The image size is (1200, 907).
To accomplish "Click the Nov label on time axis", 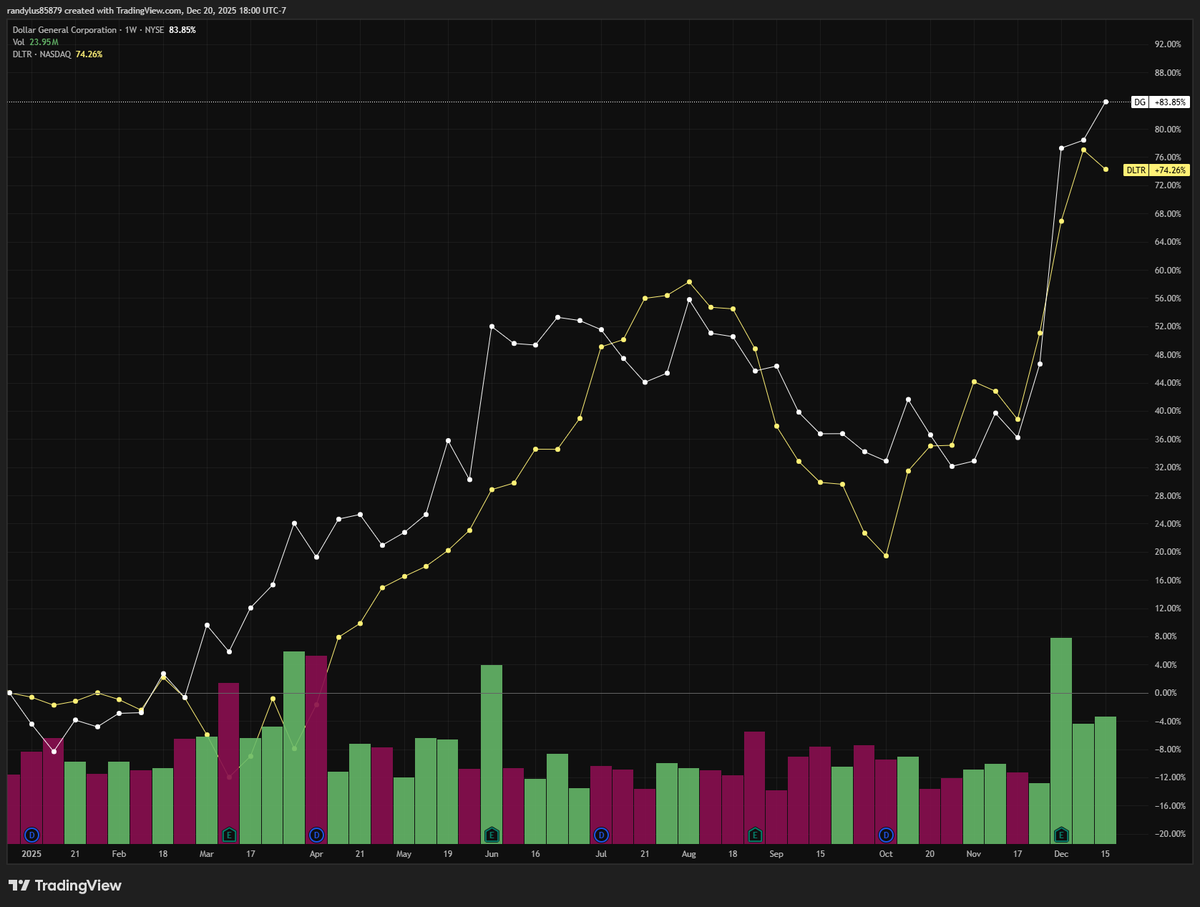I will 974,855.
